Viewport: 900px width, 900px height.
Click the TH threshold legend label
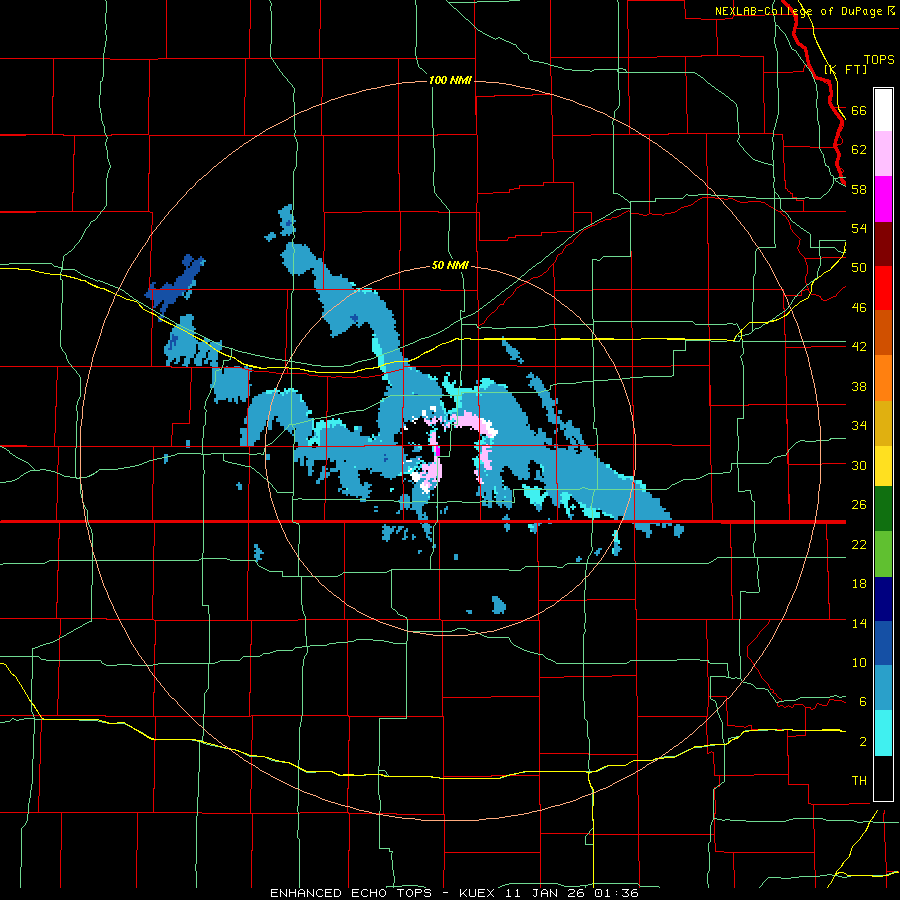pos(859,781)
